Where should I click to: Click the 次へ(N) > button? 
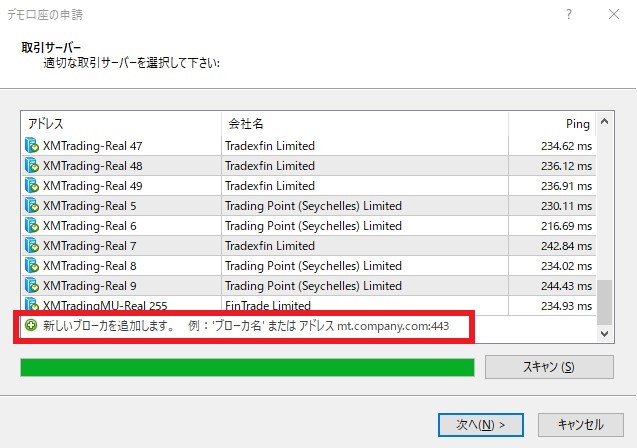coord(481,424)
